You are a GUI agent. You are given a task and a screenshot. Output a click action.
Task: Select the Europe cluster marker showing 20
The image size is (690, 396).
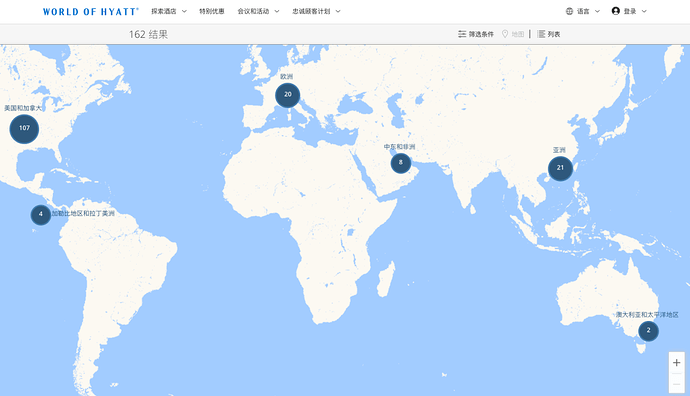[288, 95]
